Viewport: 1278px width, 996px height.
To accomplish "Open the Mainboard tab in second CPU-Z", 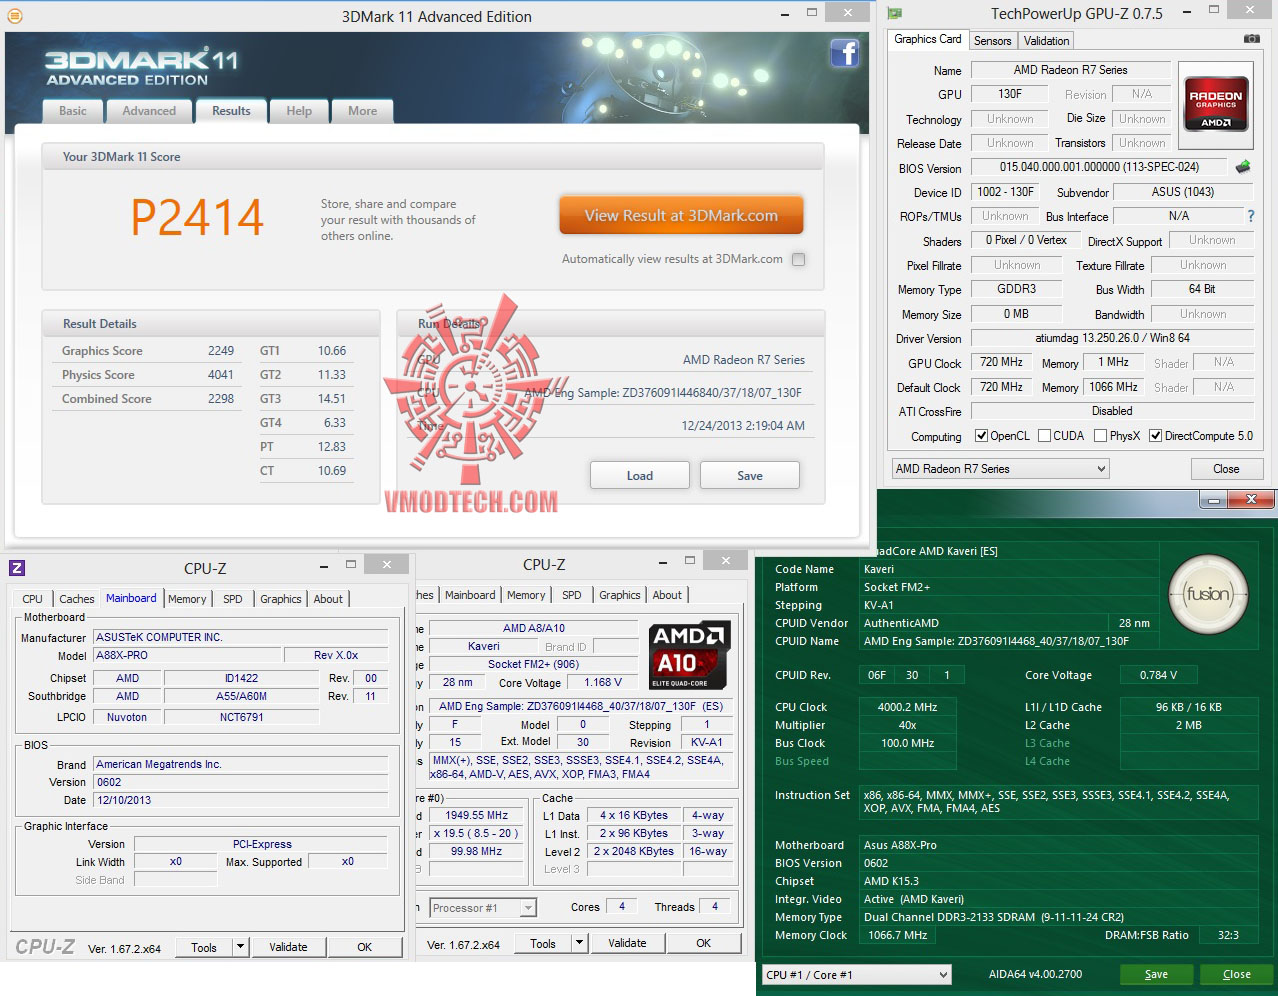I will [x=470, y=595].
